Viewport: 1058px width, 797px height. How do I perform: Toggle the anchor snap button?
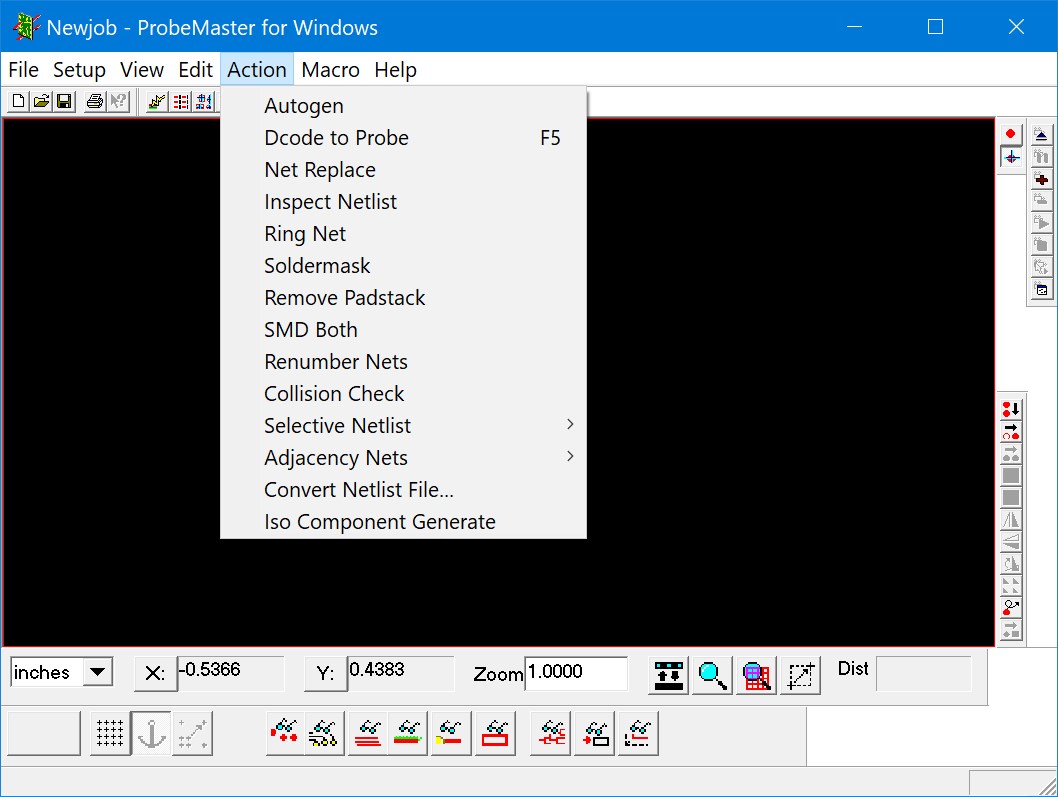coord(152,733)
